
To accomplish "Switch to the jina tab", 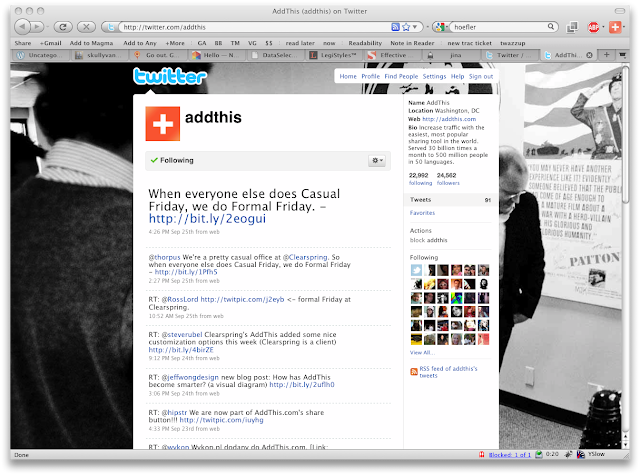I will point(451,55).
